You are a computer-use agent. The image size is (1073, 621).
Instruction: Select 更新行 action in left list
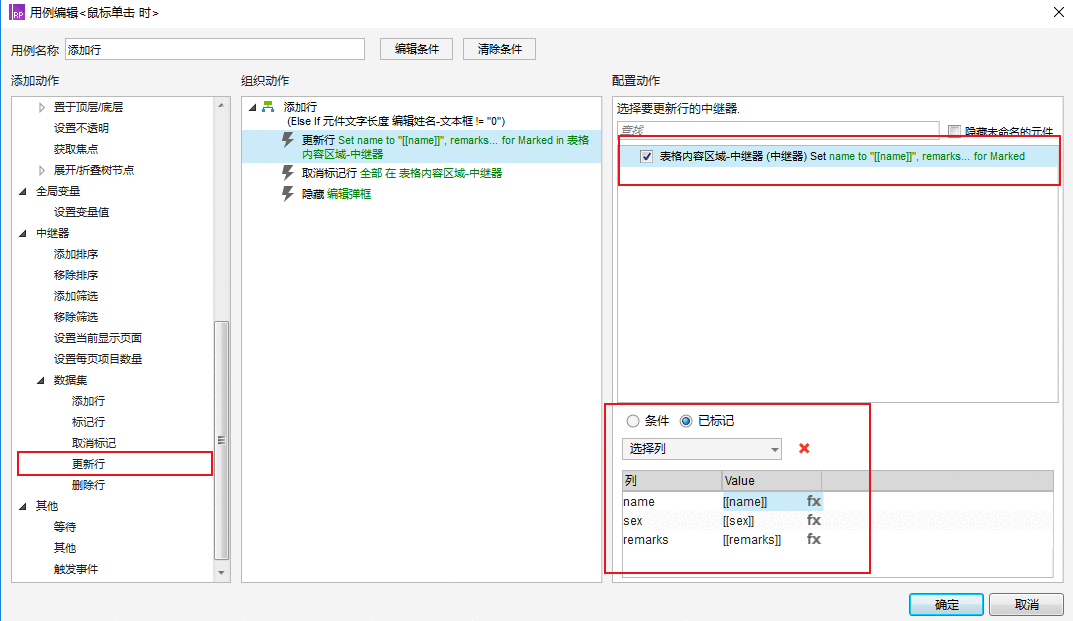[88, 464]
